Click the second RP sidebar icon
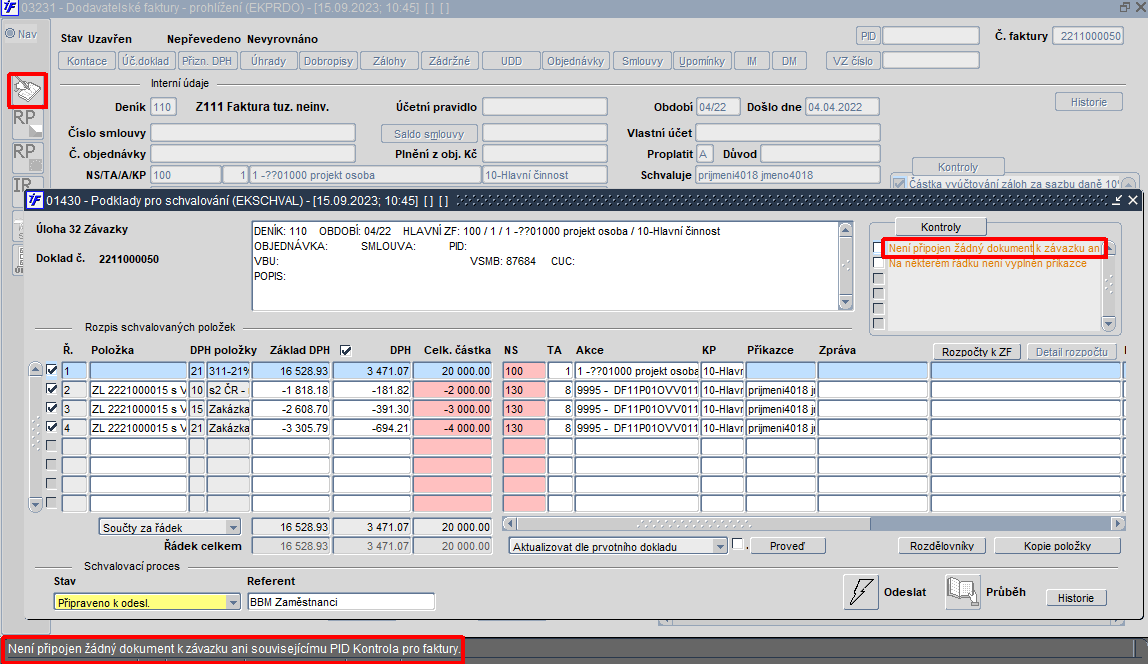Viewport: 1148px width, 664px height. pos(27,157)
